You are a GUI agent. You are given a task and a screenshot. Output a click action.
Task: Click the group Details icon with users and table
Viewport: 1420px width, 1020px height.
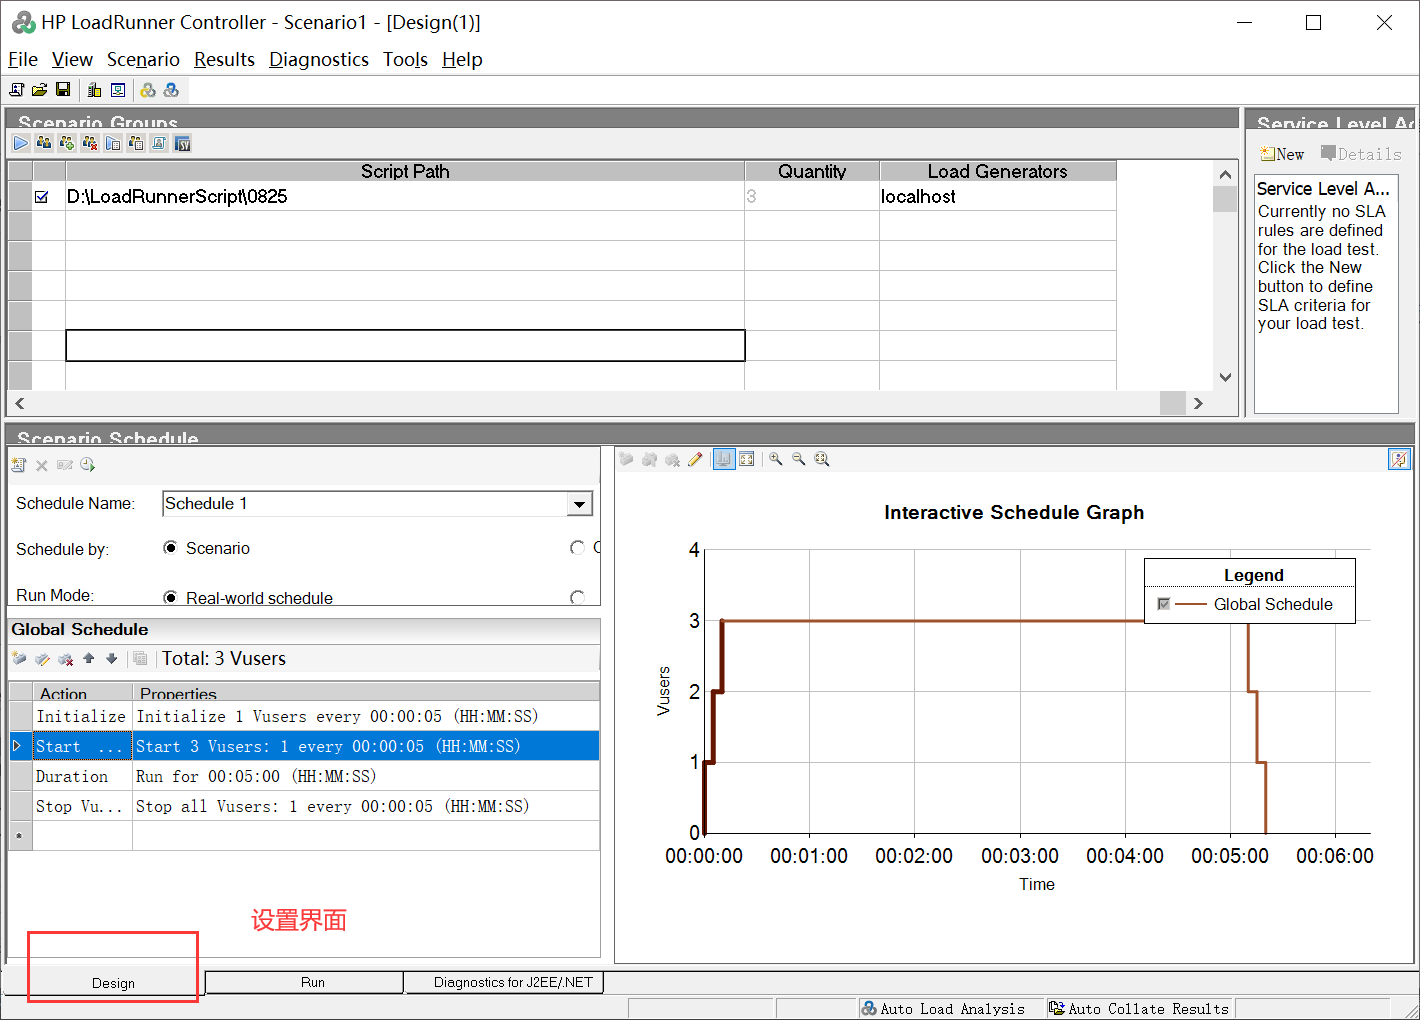pyautogui.click(x=136, y=143)
